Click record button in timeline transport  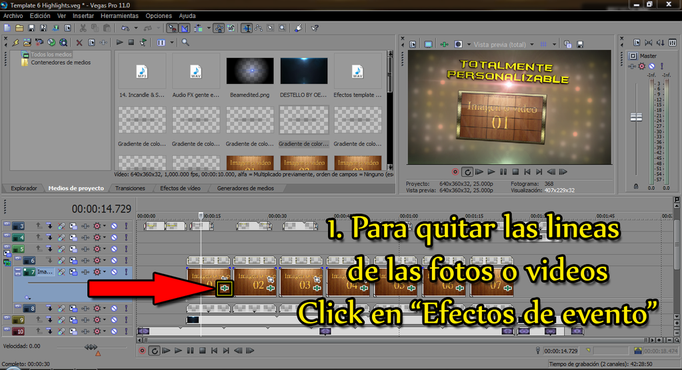pyautogui.click(x=142, y=350)
